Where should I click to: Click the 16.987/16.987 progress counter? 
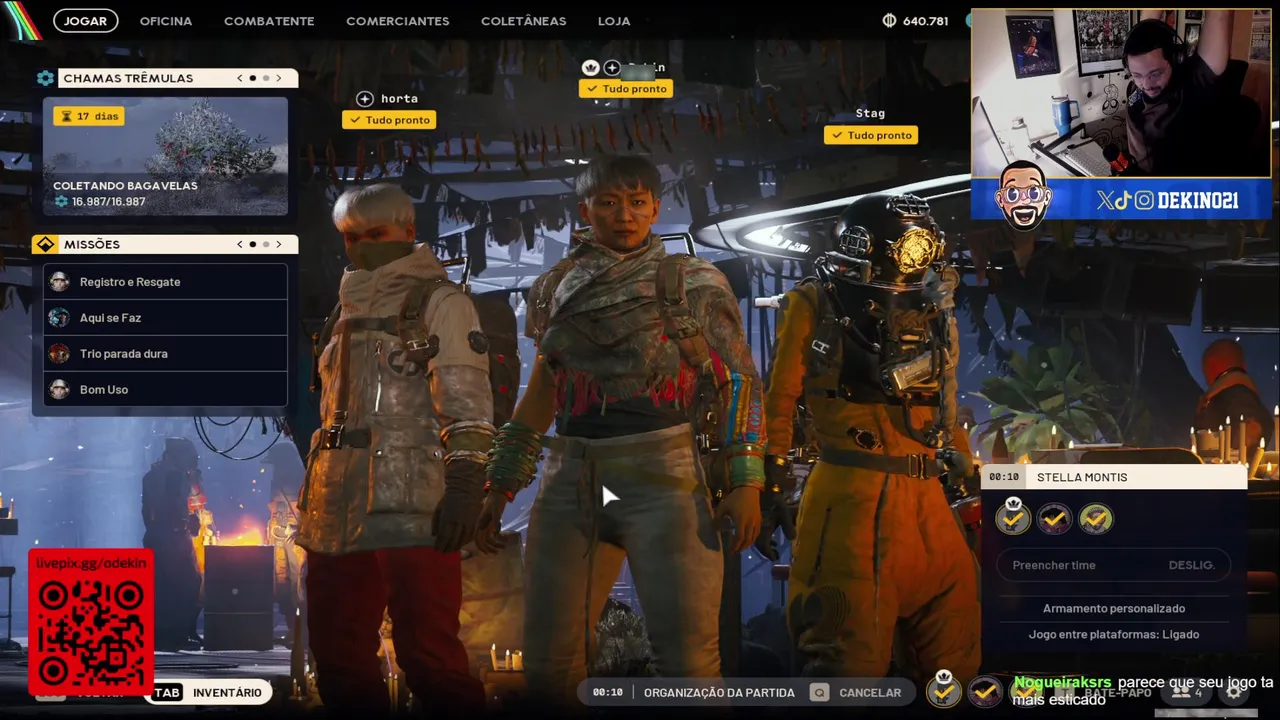(100, 202)
